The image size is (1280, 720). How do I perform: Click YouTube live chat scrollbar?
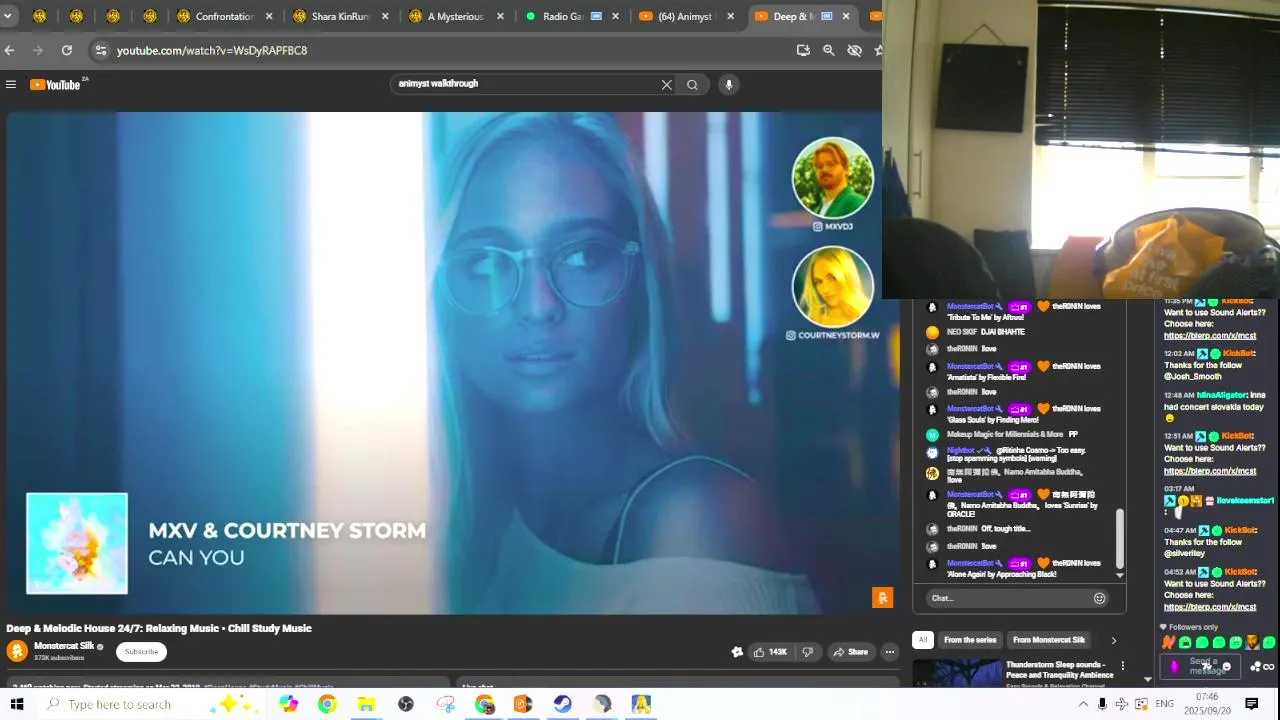coord(1120,538)
